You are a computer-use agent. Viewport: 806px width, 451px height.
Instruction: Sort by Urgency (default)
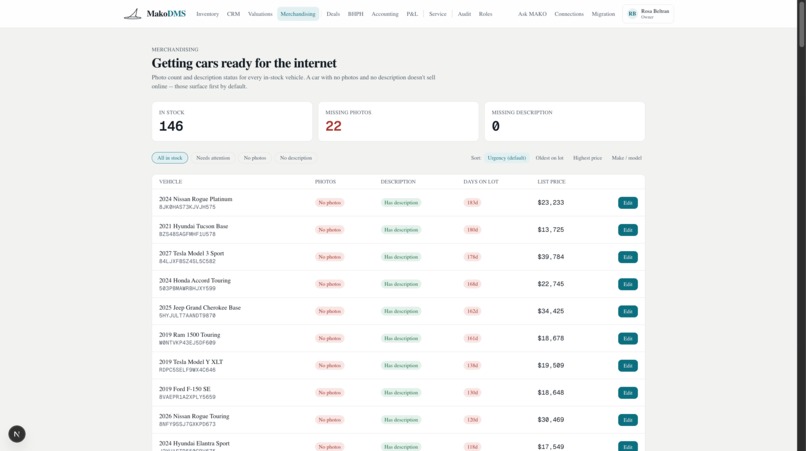coord(506,158)
